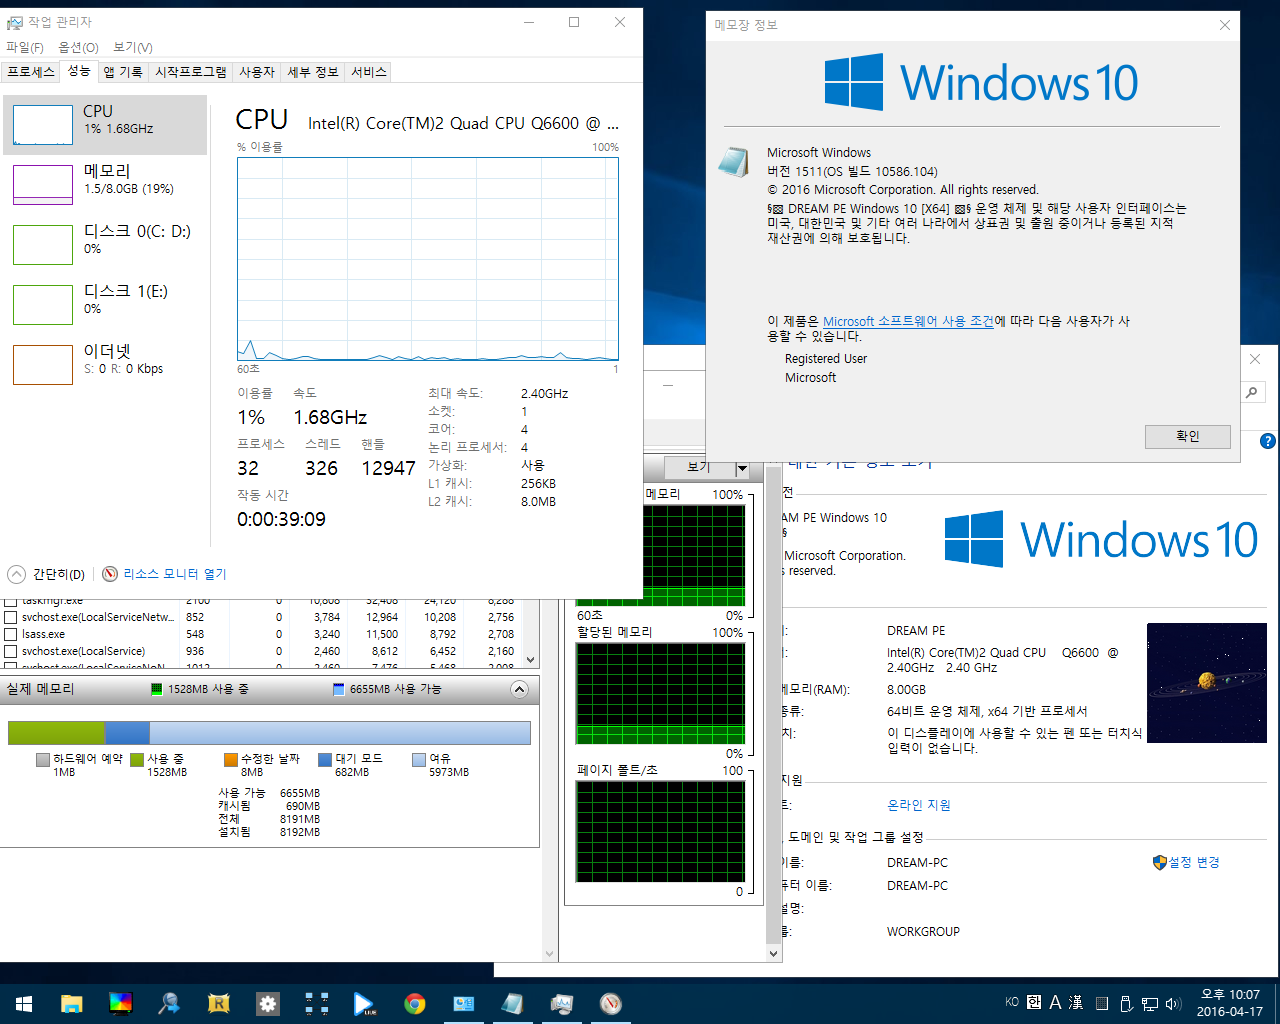This screenshot has width=1280, height=1024.
Task: Open the 옵션(O) menu
Action: click(x=78, y=47)
